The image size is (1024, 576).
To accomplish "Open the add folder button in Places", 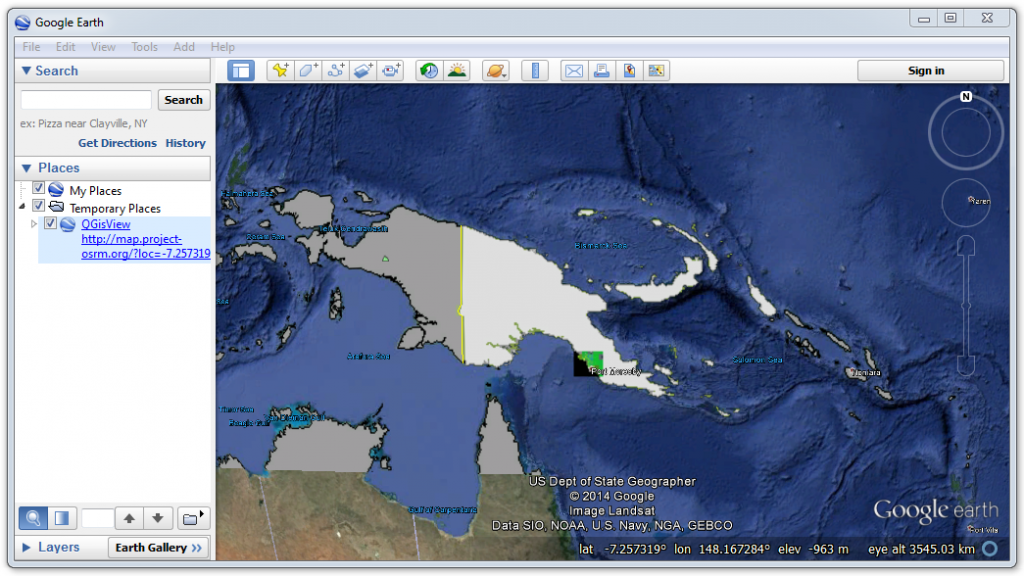I will coord(193,519).
